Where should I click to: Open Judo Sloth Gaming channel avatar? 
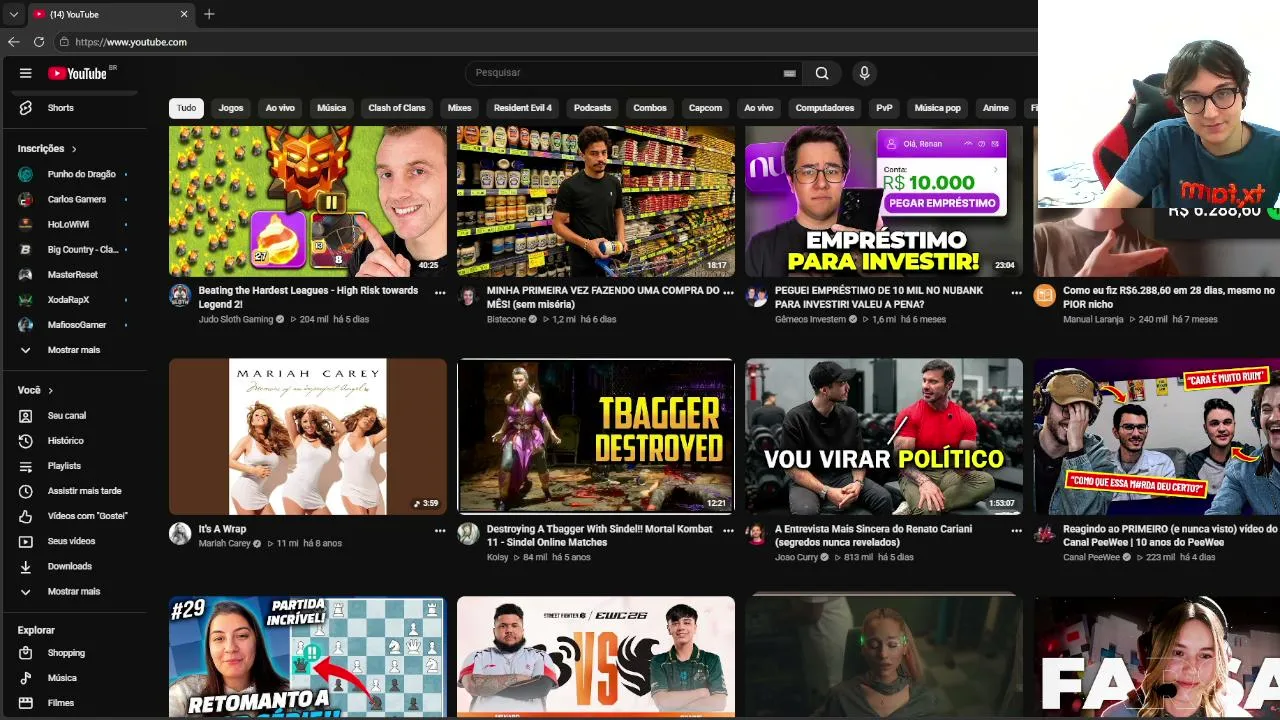point(180,295)
